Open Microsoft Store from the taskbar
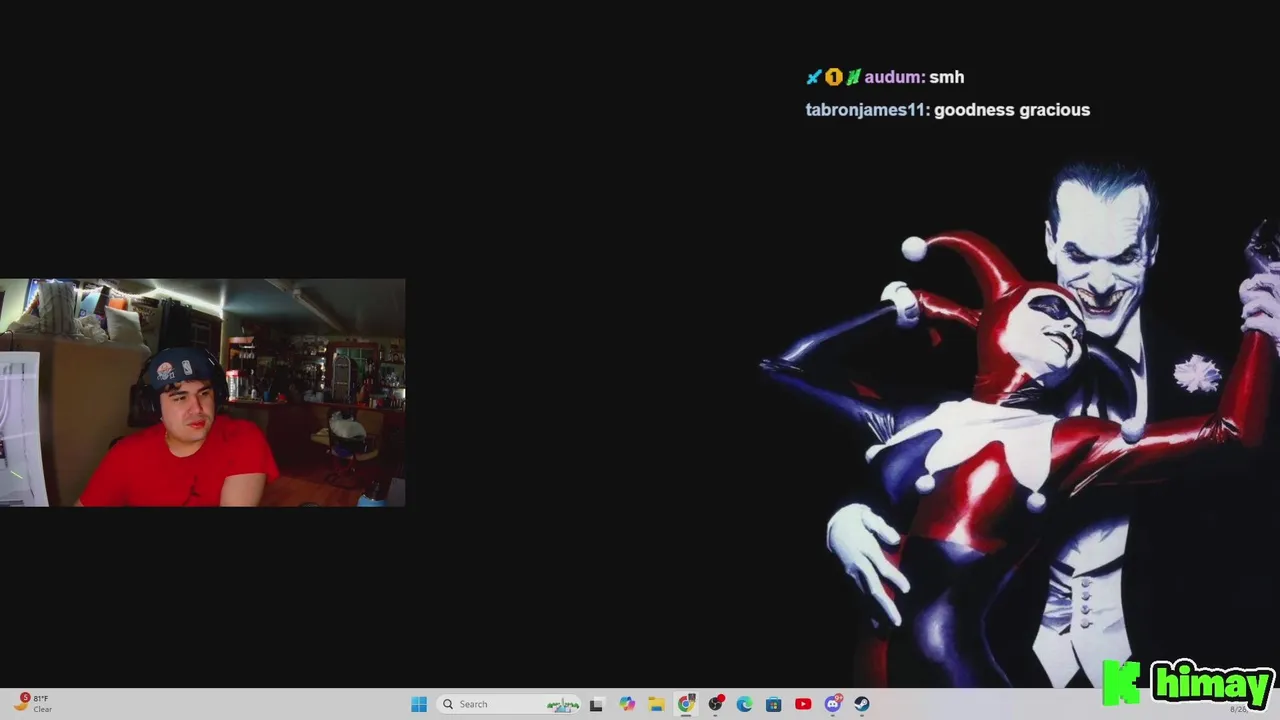1280x720 pixels. click(x=773, y=704)
